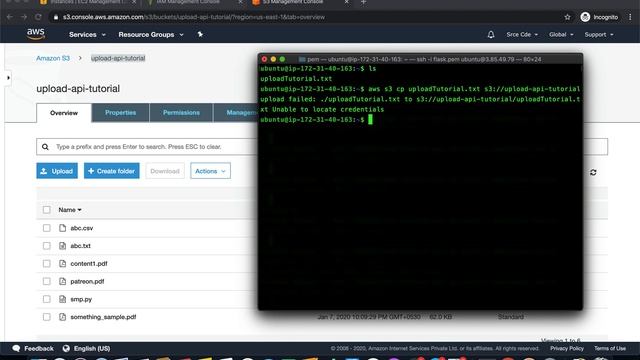The height and width of the screenshot is (360, 640).
Task: Click the patreon.pdf file icon
Action: 62,281
